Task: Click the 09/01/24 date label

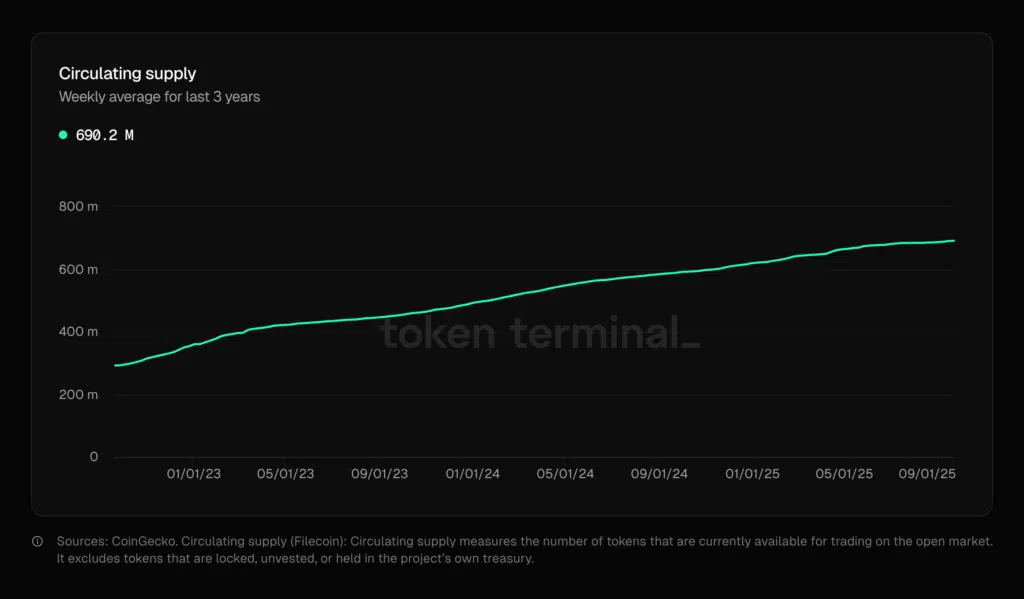Action: (659, 474)
